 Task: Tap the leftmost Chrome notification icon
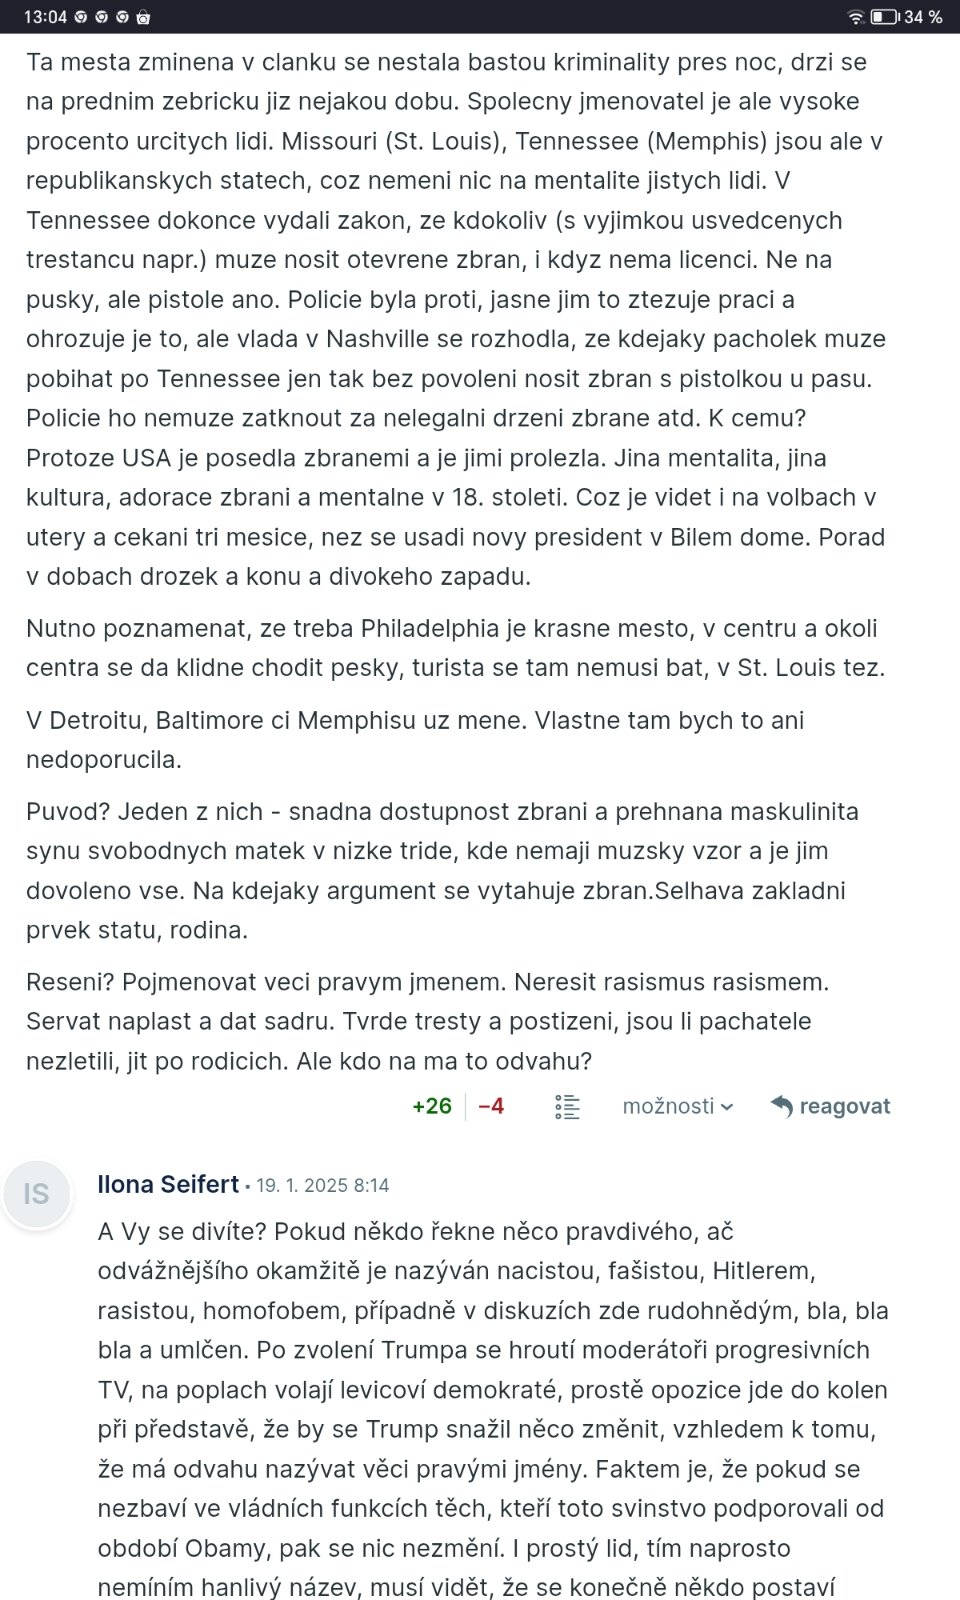[81, 17]
